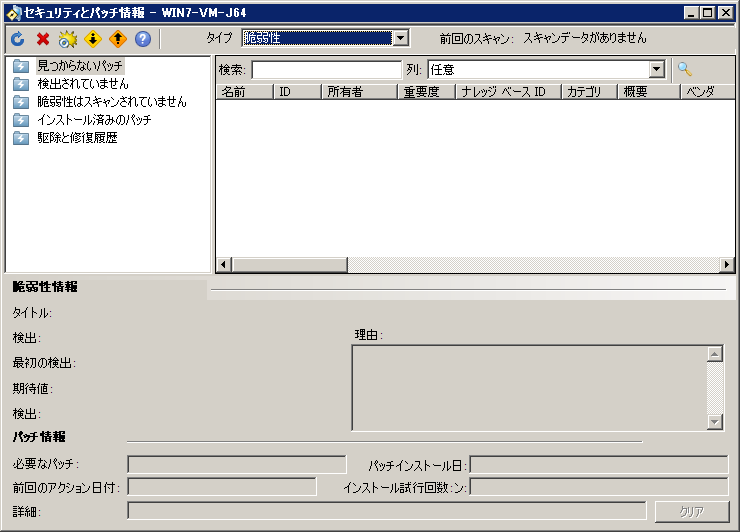Sort by the 名前 column header
Viewport: 740px width, 532px height.
(x=244, y=92)
